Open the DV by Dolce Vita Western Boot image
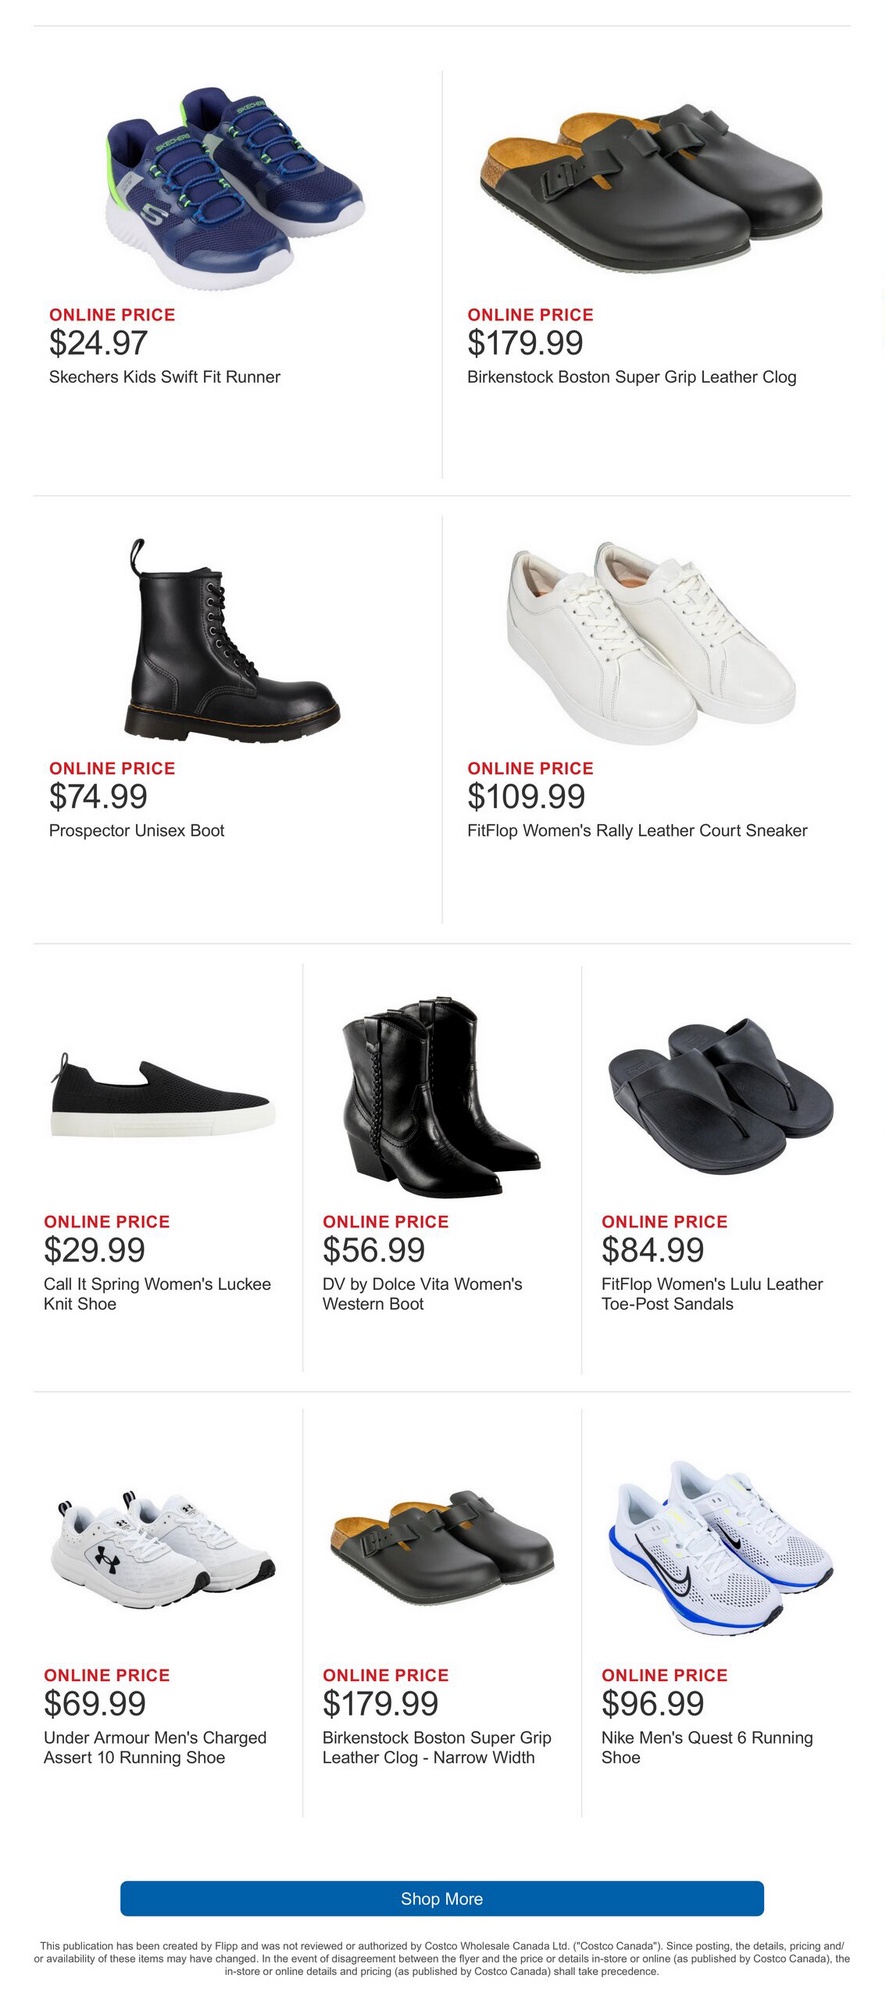The image size is (885, 2000). pos(441,1096)
